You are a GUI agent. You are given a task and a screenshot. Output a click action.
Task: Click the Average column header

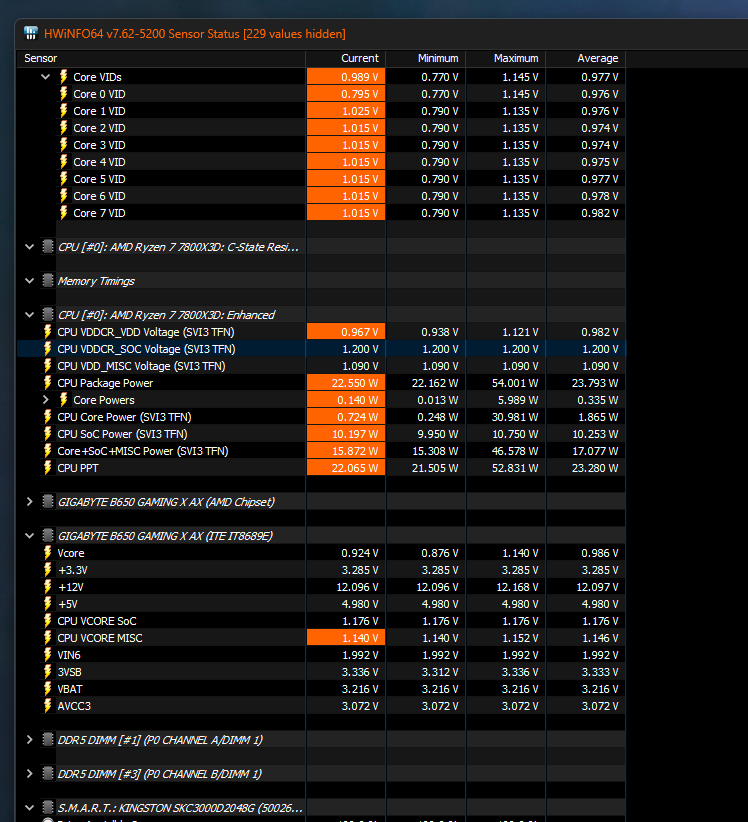tap(586, 58)
